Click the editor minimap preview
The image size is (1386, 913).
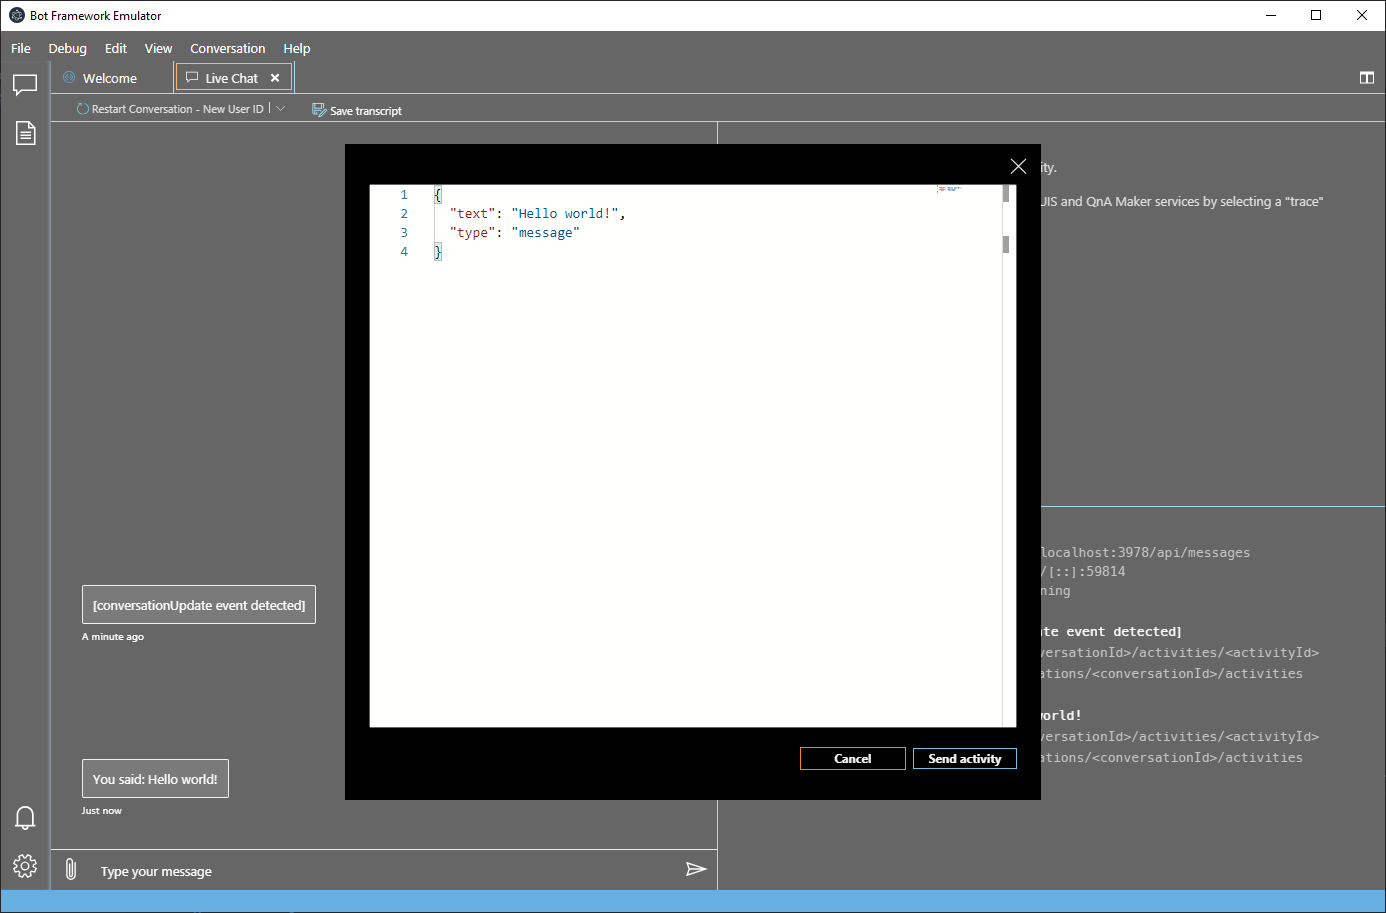(x=949, y=189)
